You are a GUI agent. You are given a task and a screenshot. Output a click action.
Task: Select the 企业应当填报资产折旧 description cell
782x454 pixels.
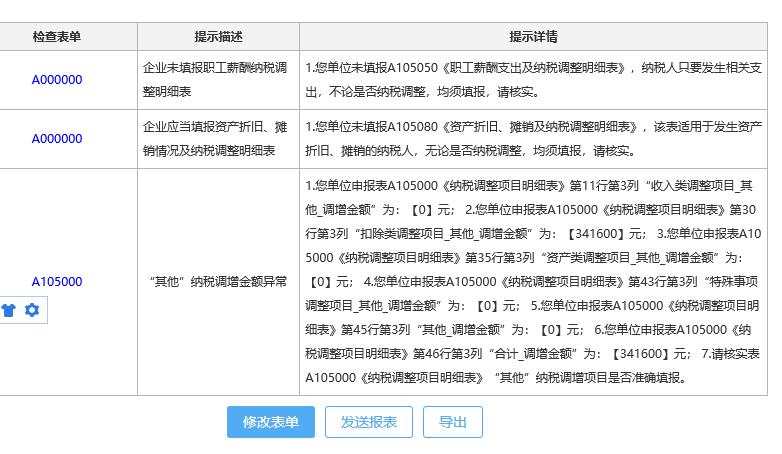(217, 139)
